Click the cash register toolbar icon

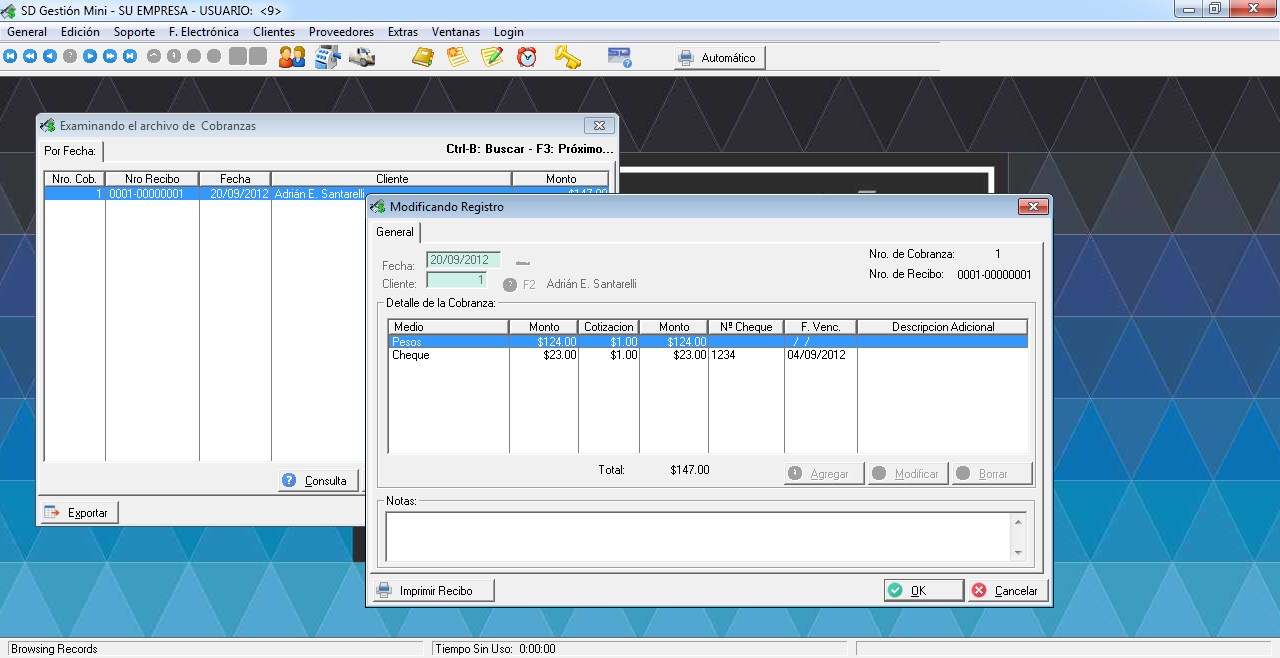click(x=328, y=57)
